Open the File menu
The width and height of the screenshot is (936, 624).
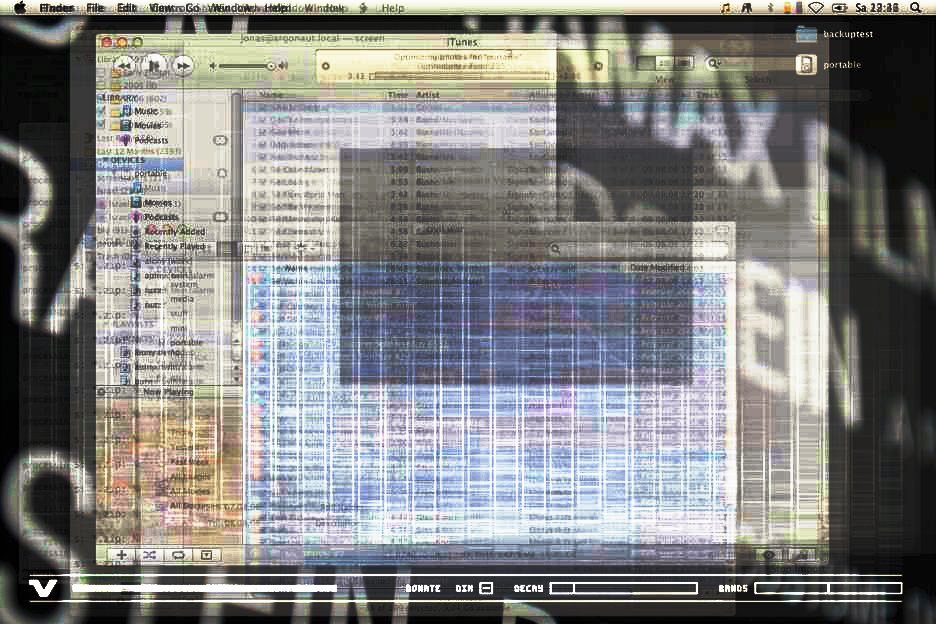click(96, 8)
